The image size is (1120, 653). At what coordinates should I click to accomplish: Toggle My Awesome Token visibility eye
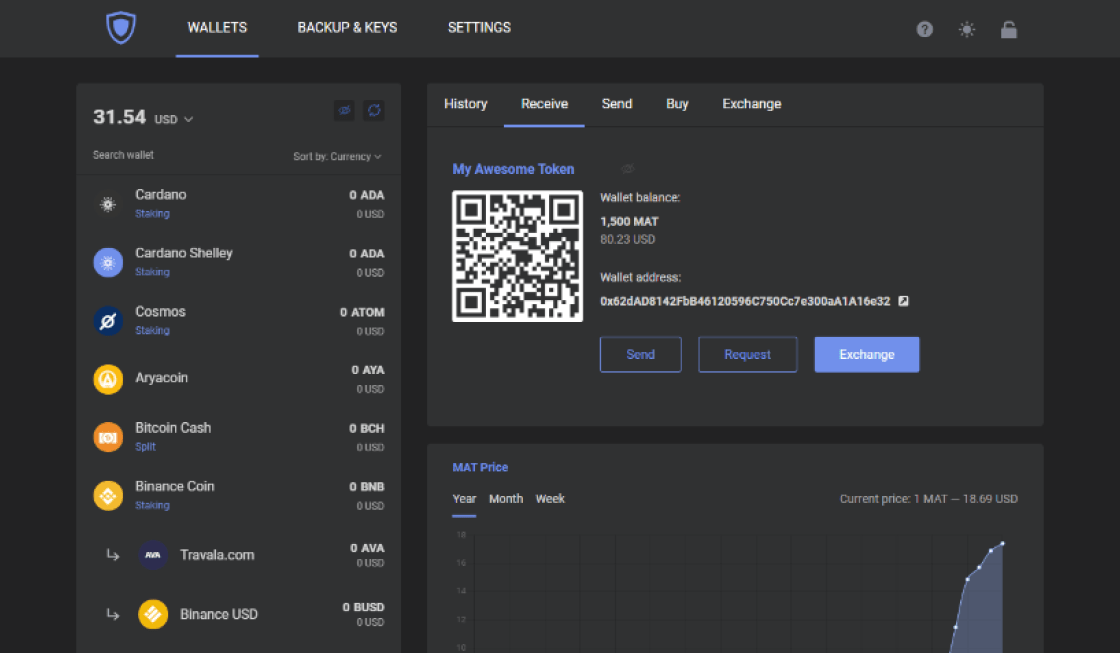627,169
